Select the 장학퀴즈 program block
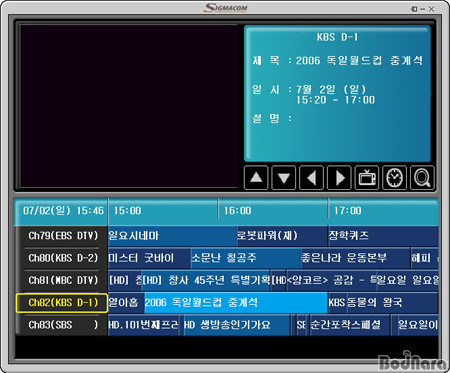 coord(383,236)
